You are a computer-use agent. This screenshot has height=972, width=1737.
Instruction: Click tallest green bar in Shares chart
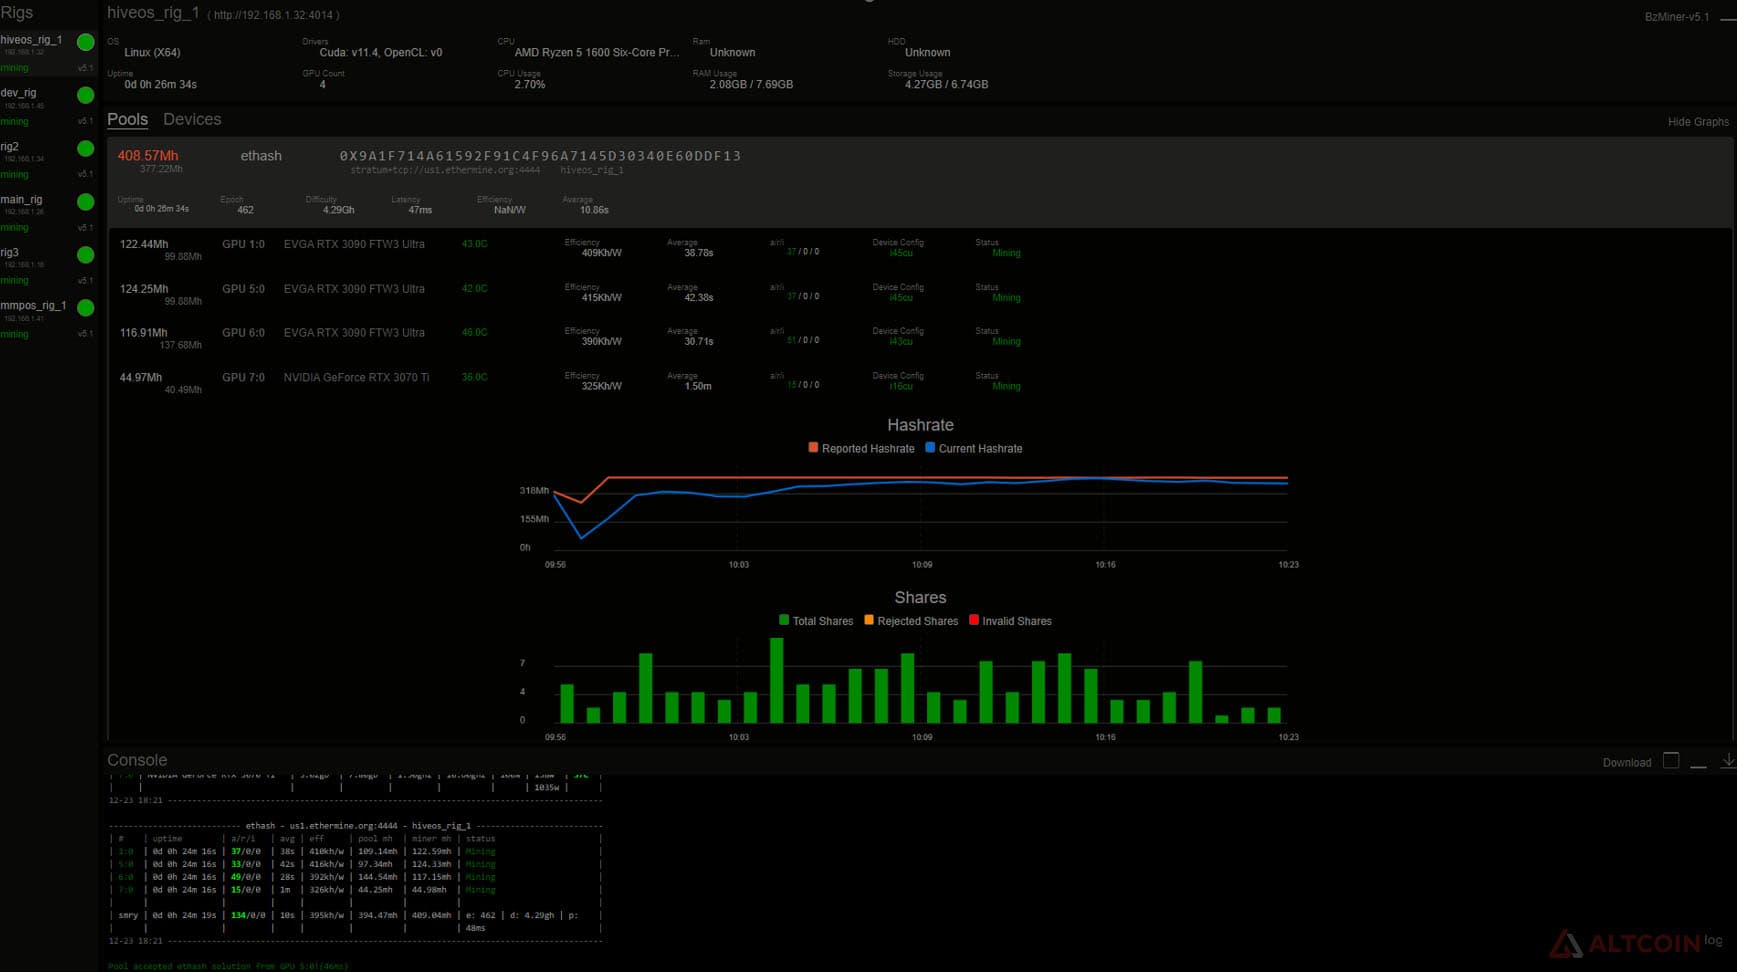pos(777,680)
